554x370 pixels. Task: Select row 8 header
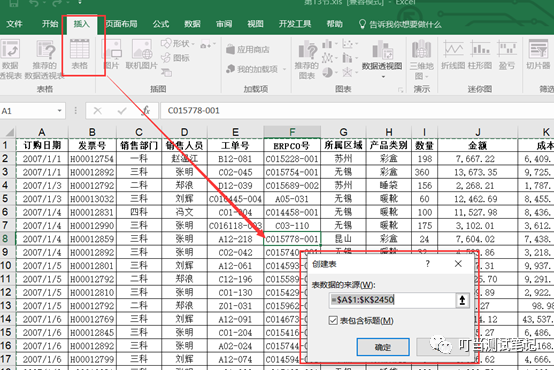[x=7, y=239]
